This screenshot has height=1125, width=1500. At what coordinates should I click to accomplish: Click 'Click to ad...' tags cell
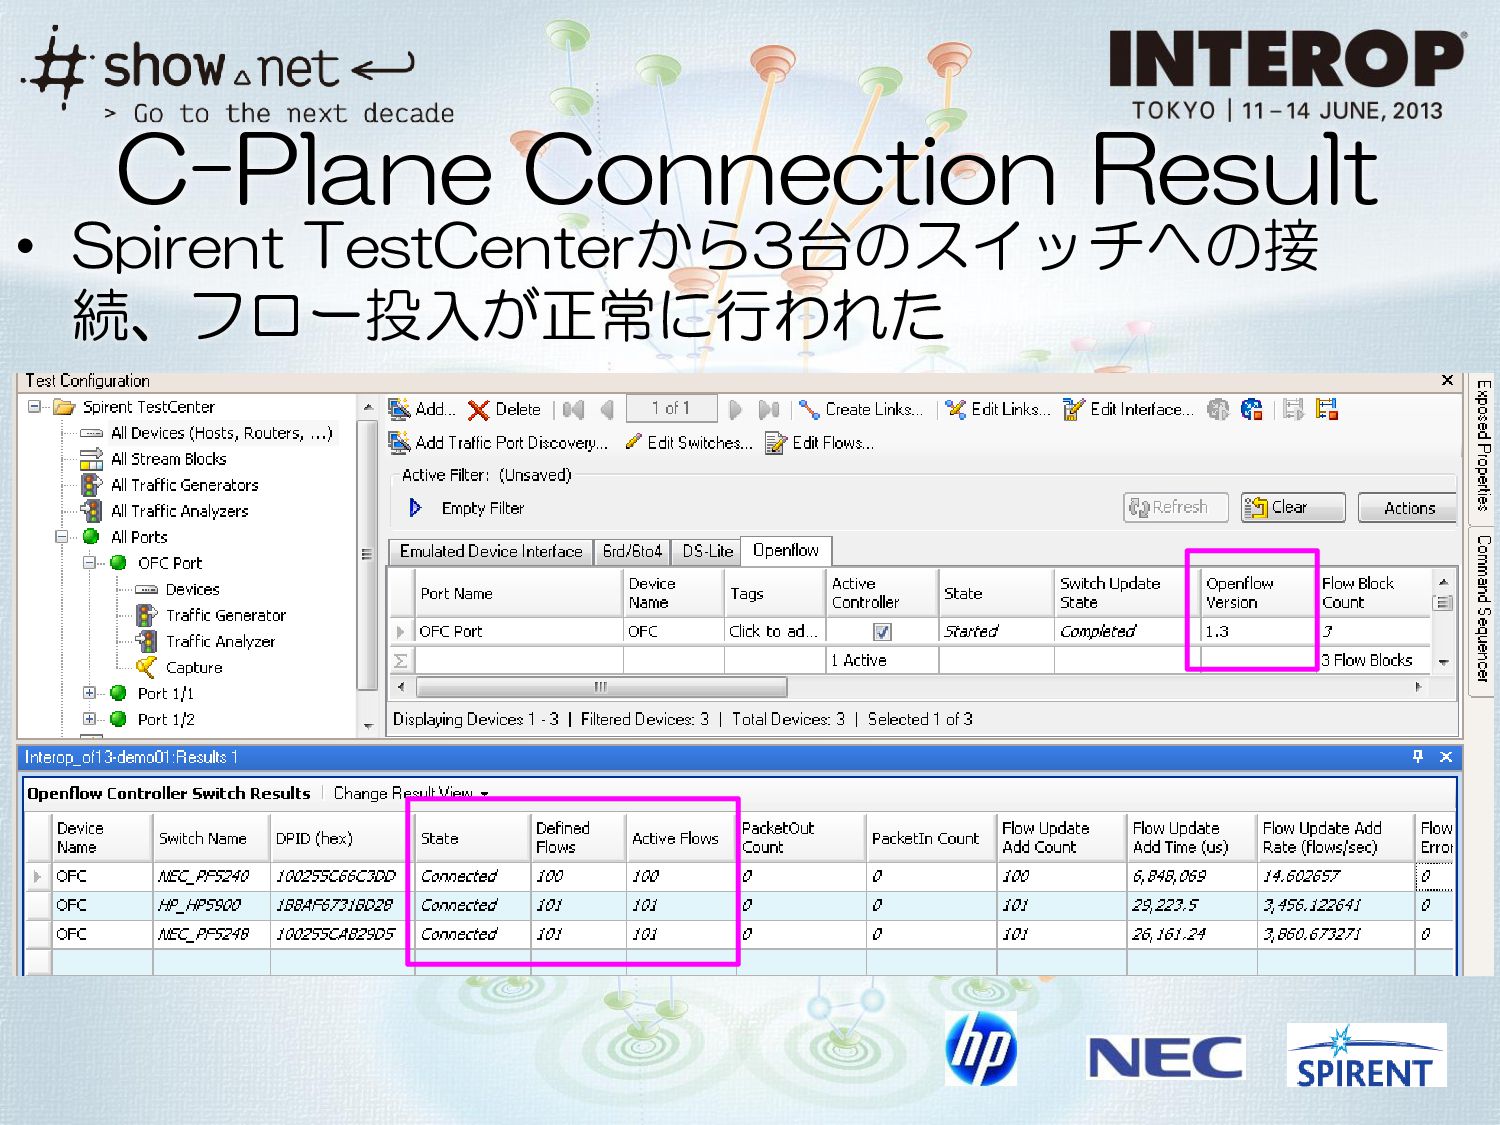click(x=774, y=631)
